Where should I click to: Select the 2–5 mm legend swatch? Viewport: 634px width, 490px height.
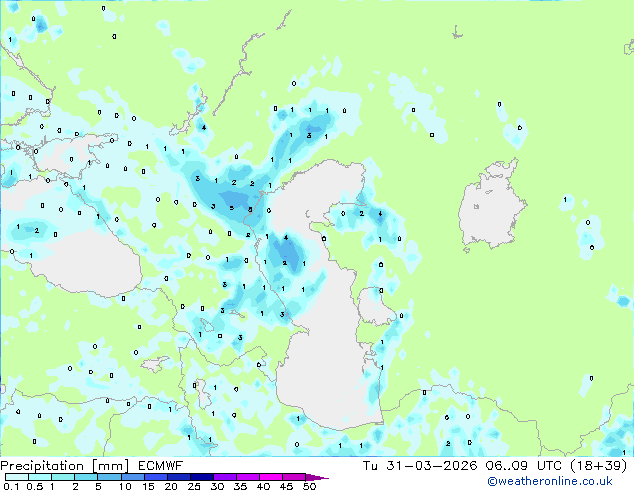[x=86, y=477]
